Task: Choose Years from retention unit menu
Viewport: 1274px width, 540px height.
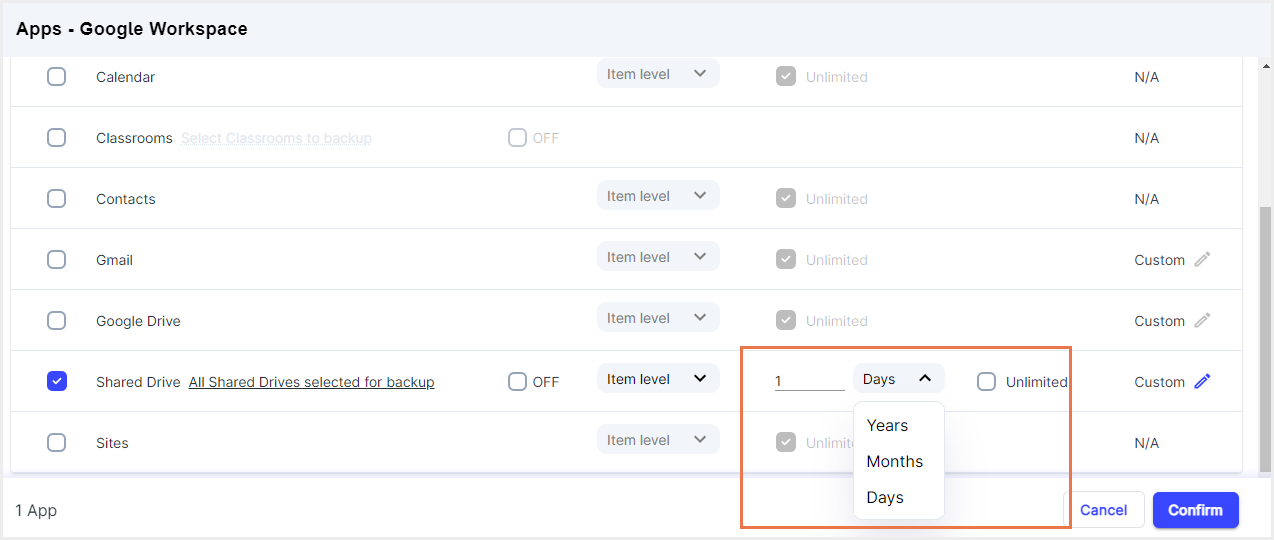Action: point(887,425)
